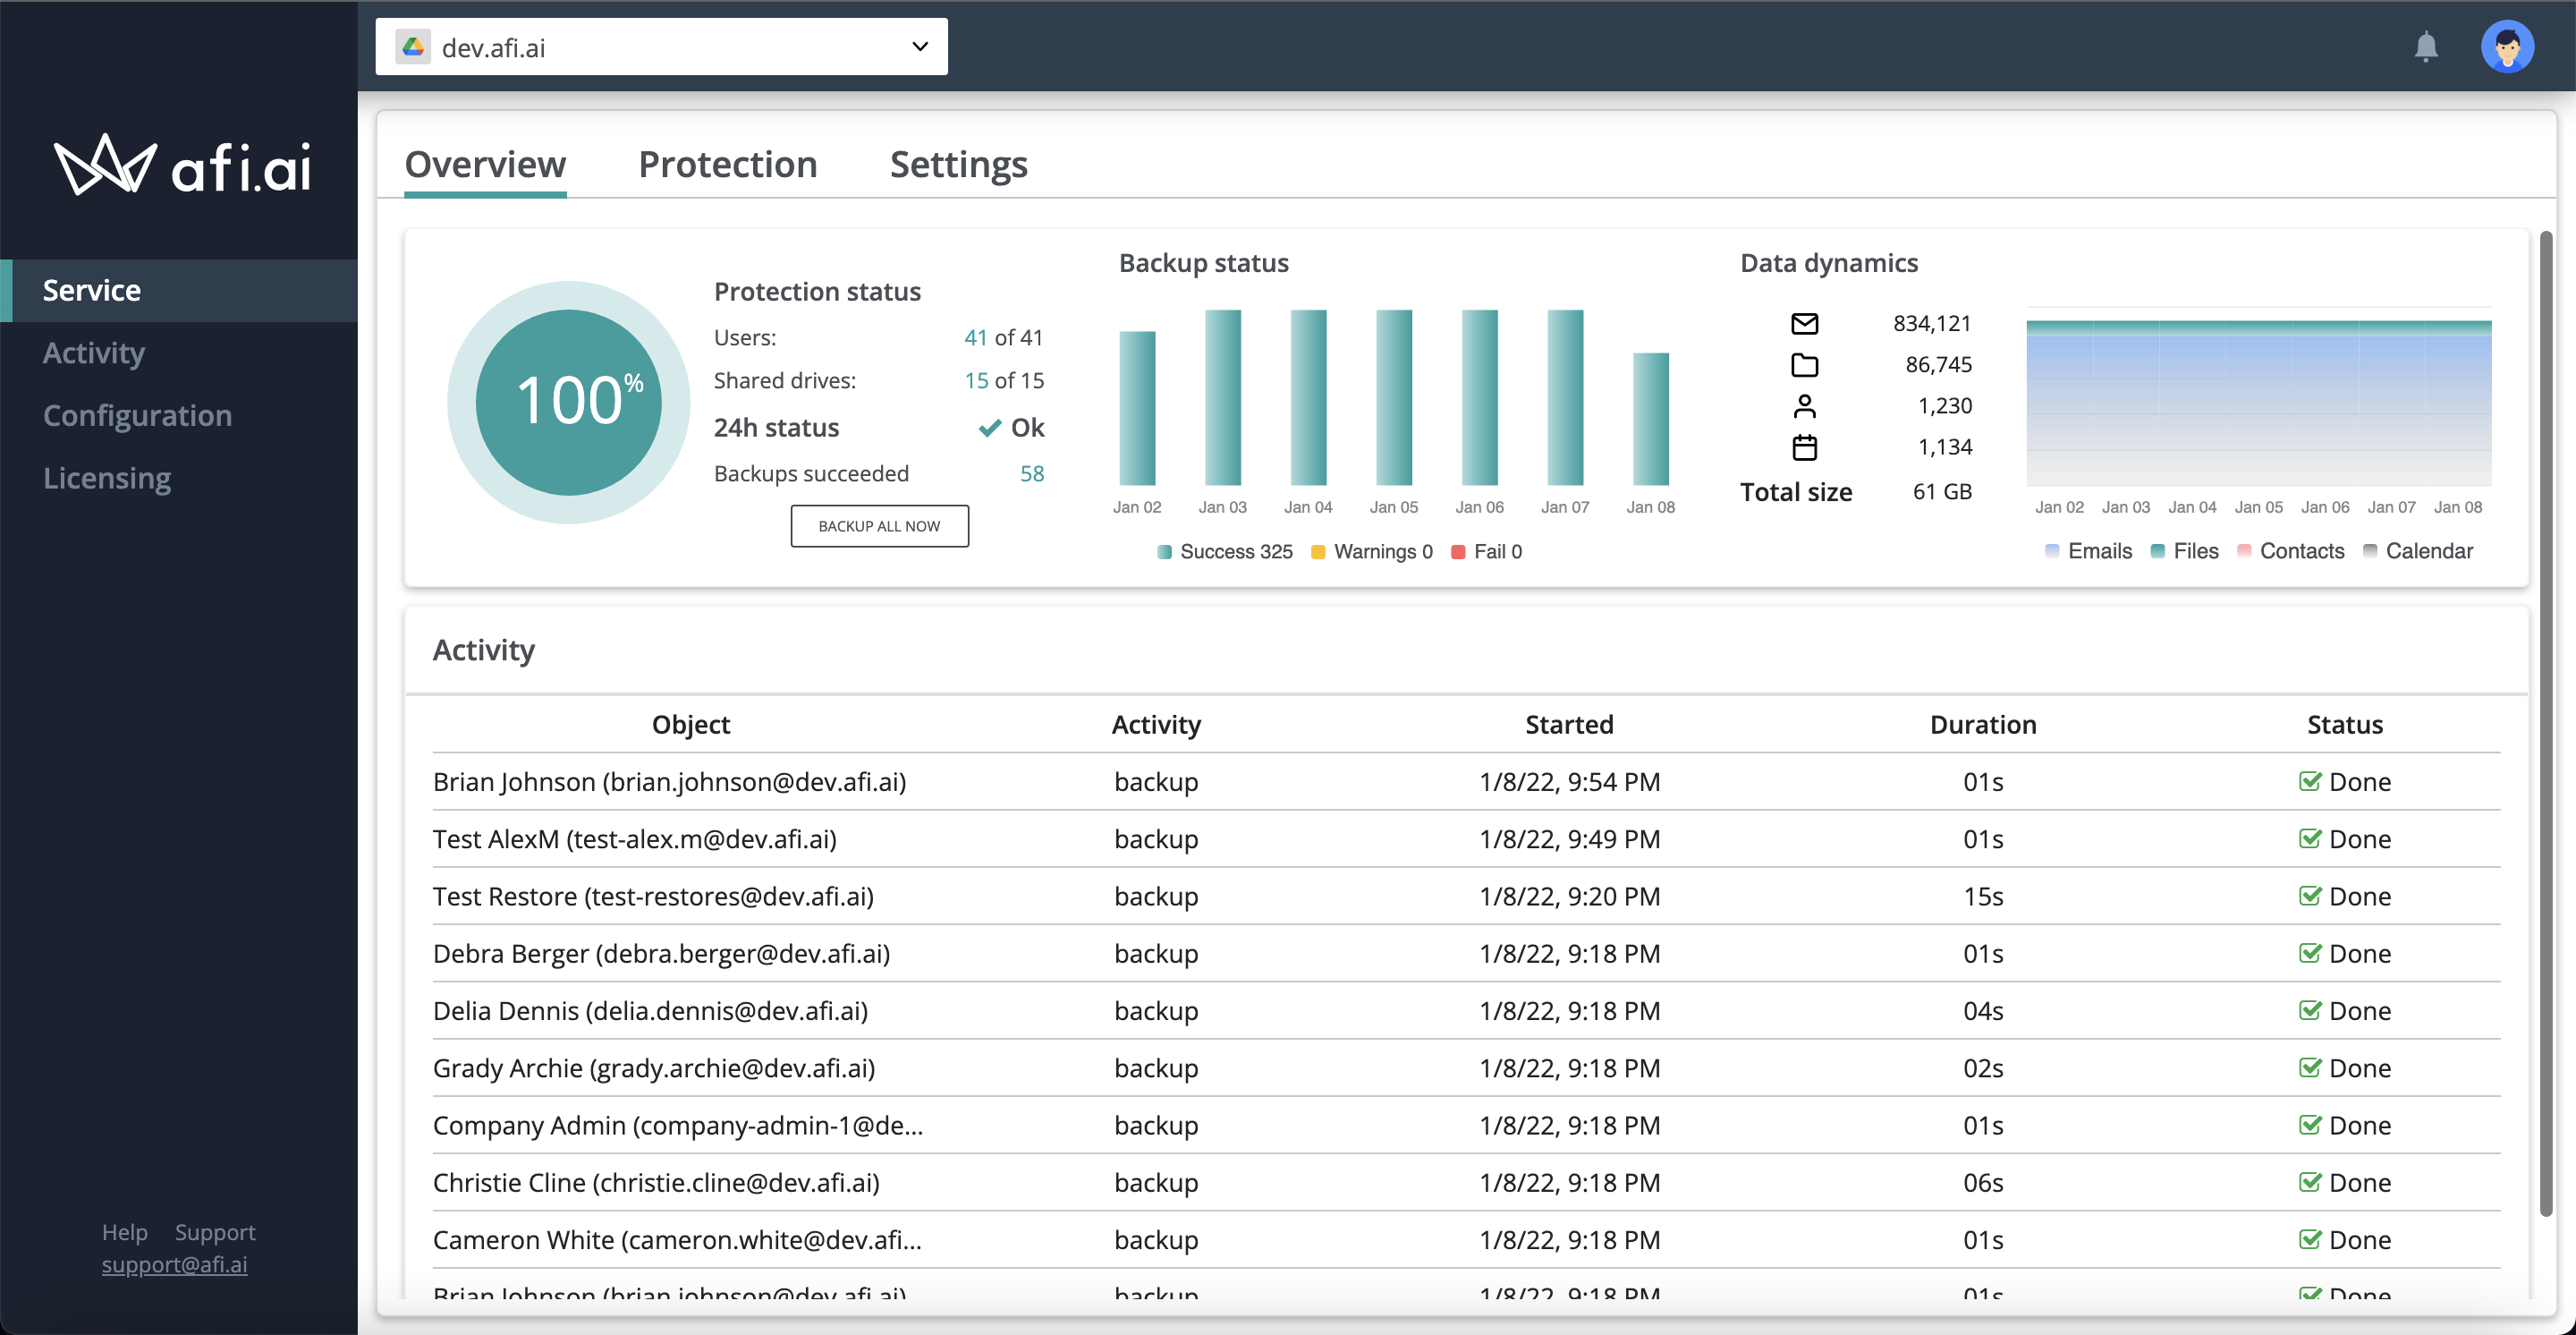Click the afi.ai logo
The width and height of the screenshot is (2576, 1335).
pos(183,165)
